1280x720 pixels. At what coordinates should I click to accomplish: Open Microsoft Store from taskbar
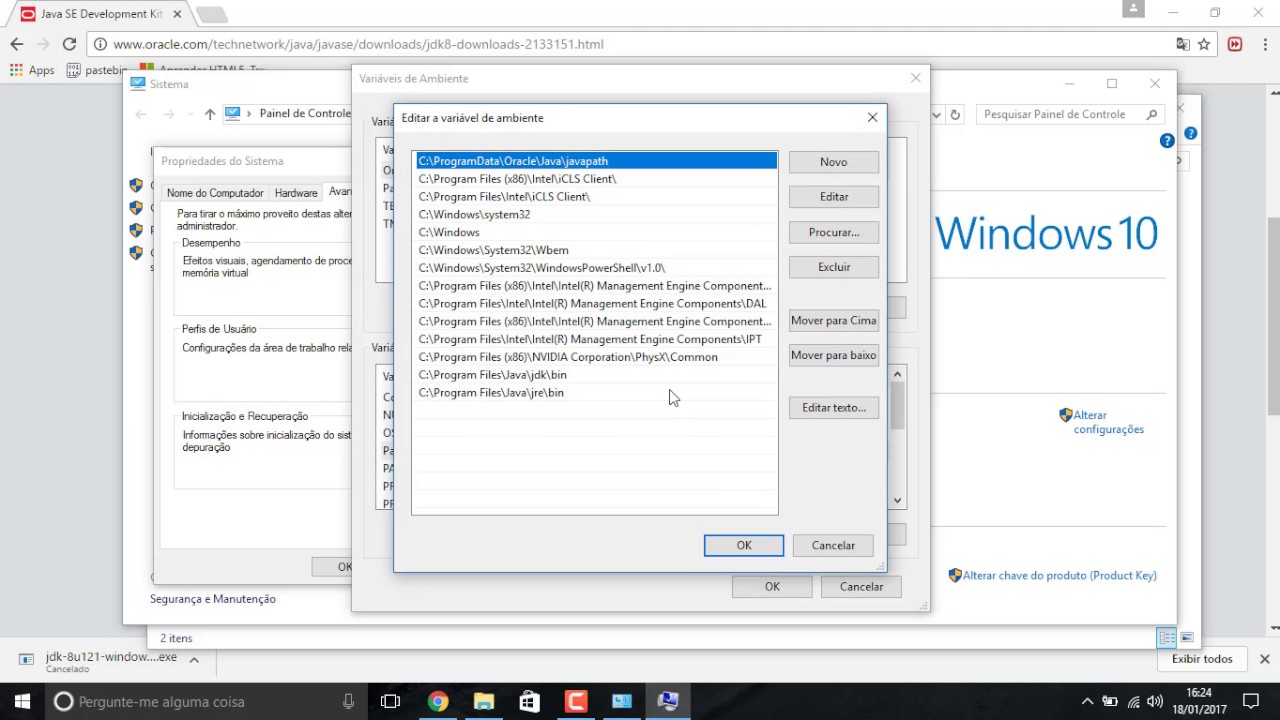(x=529, y=701)
